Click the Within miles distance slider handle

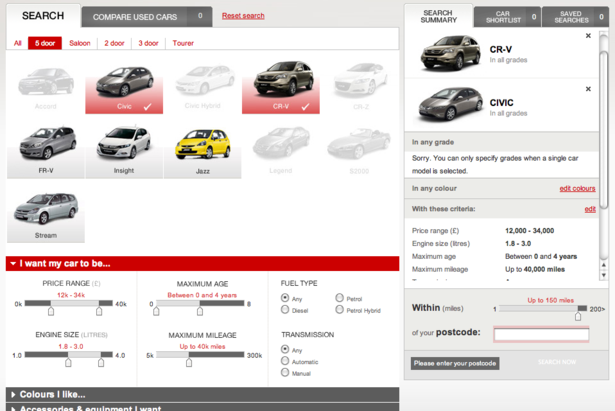tap(578, 316)
